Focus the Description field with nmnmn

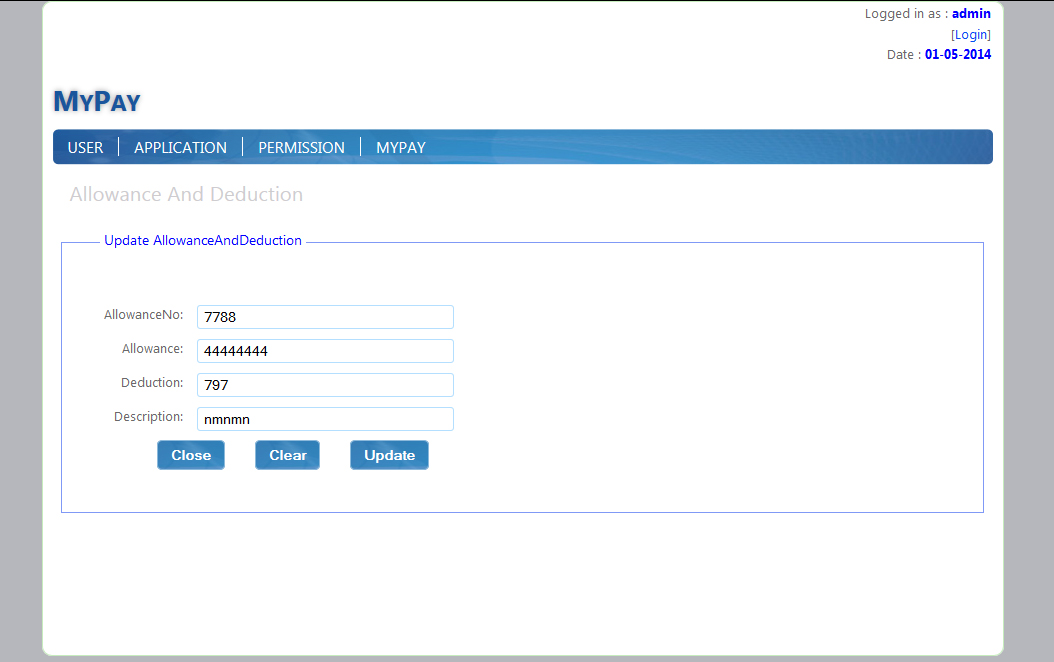pyautogui.click(x=325, y=419)
